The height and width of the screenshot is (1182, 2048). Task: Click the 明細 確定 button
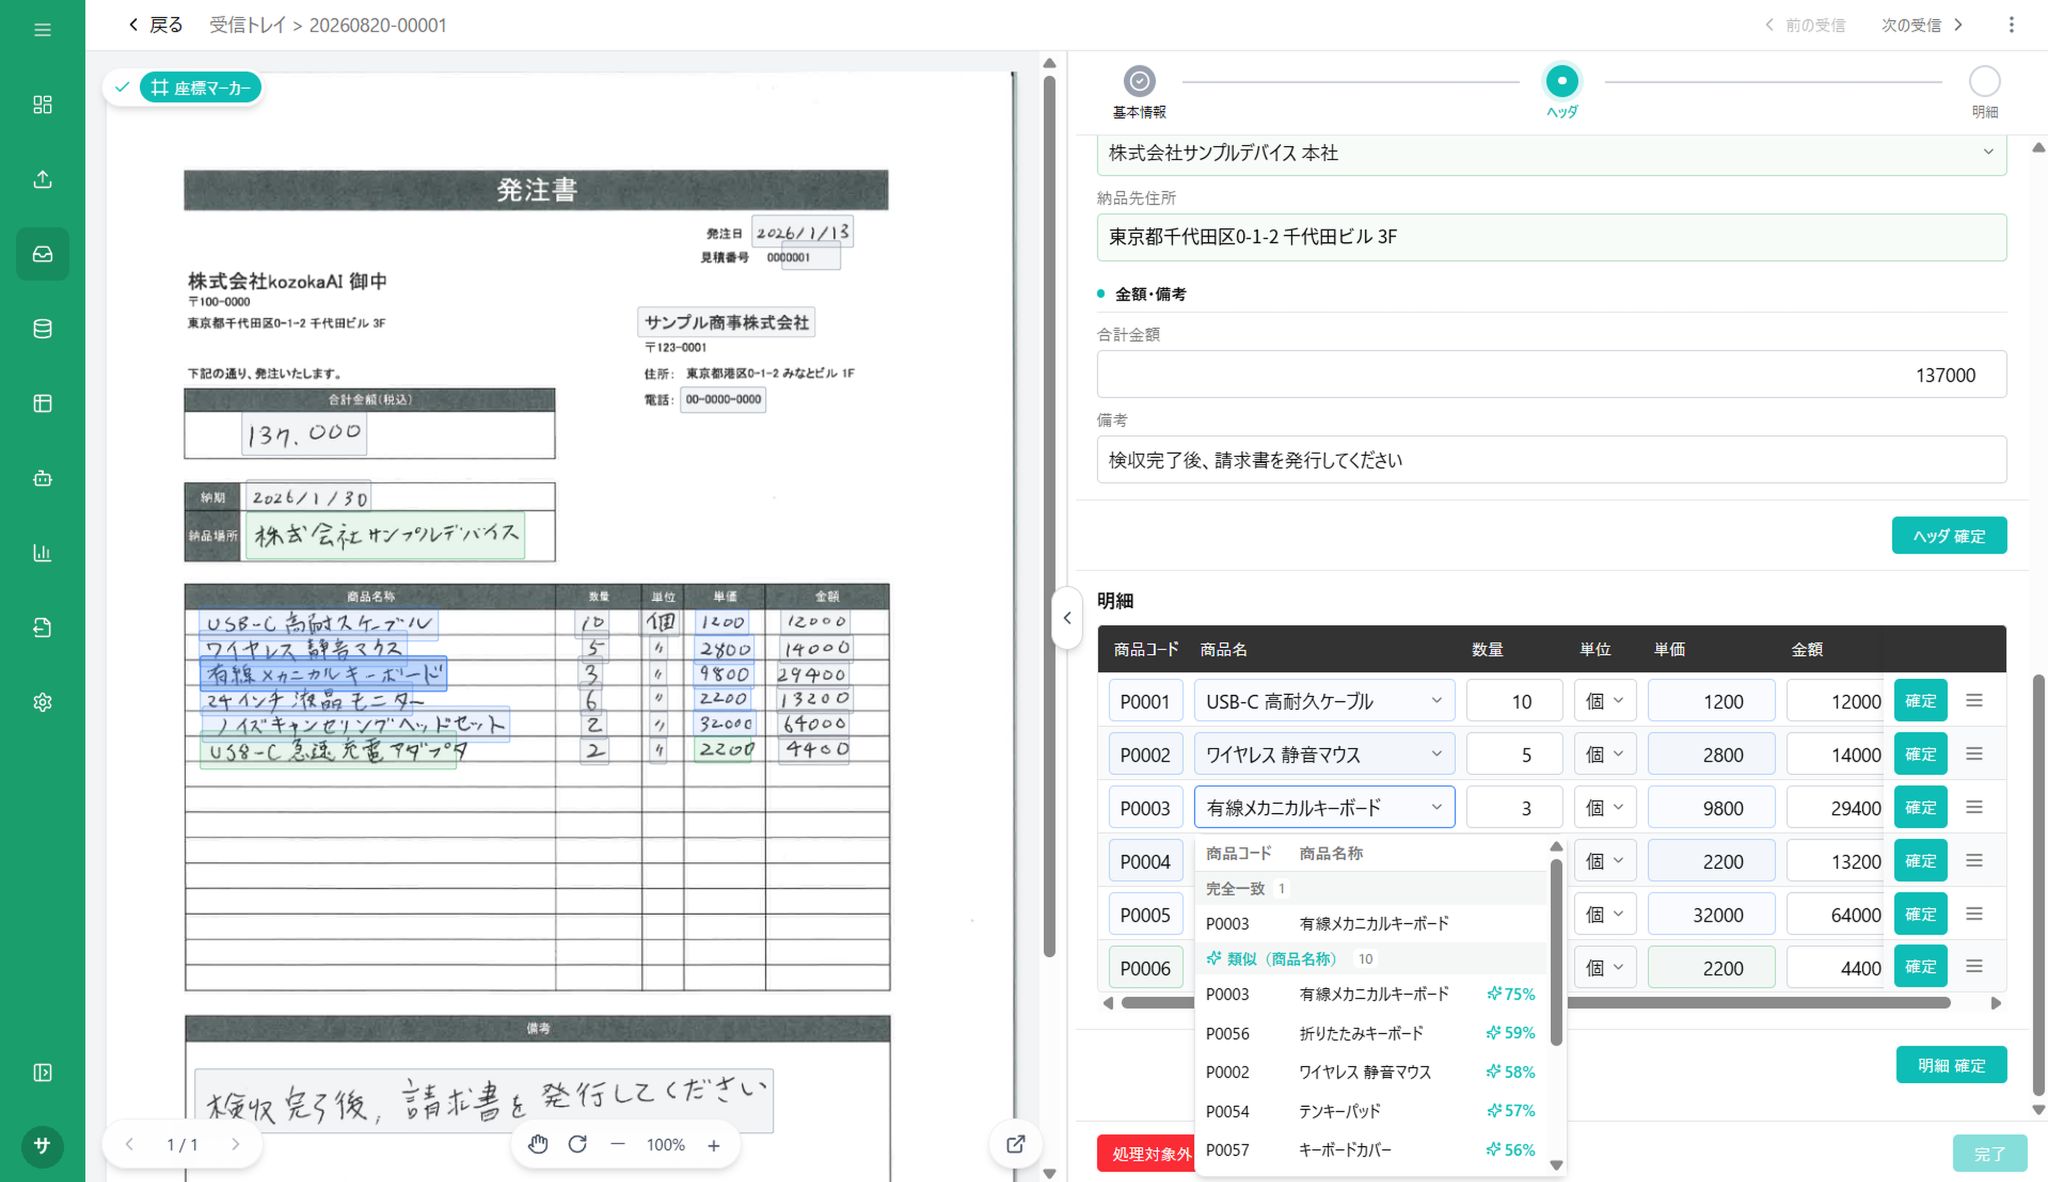(x=1951, y=1065)
